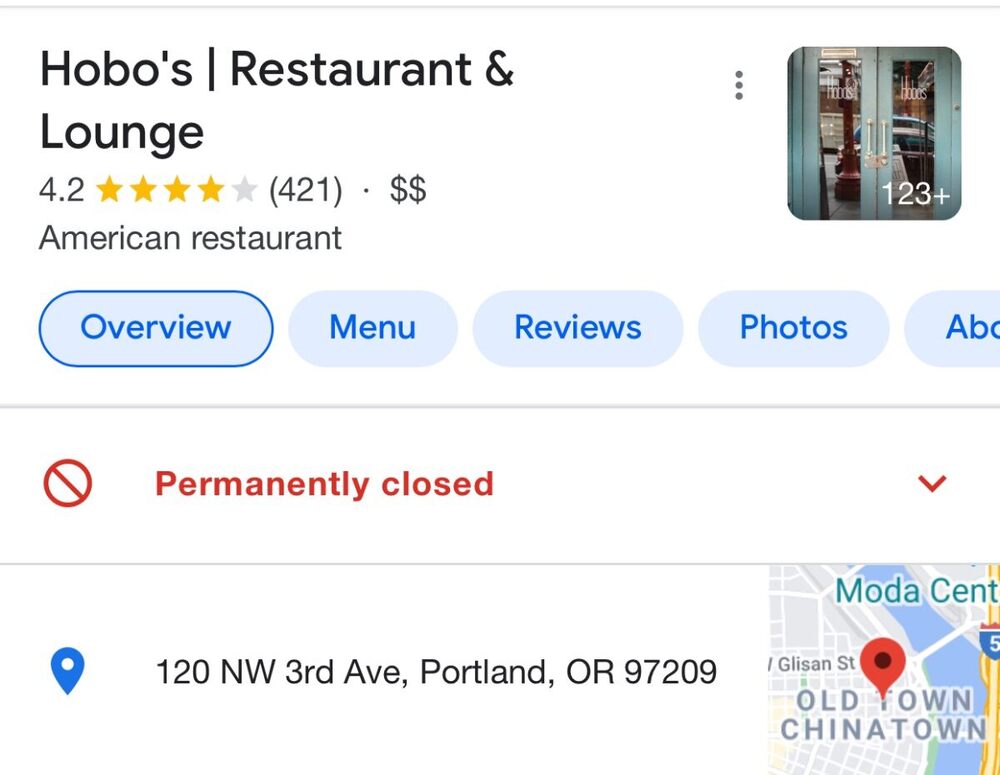
Task: Go to the Photos tab
Action: [x=793, y=328]
